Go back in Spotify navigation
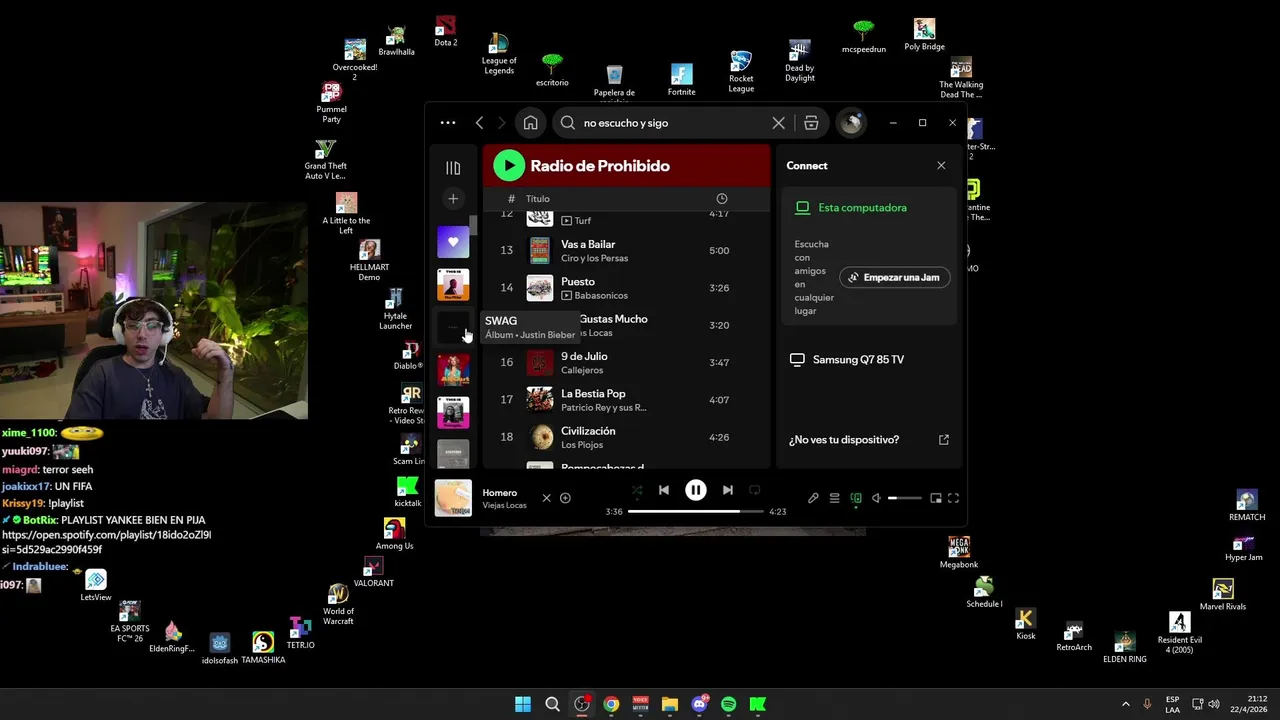 coord(479,123)
